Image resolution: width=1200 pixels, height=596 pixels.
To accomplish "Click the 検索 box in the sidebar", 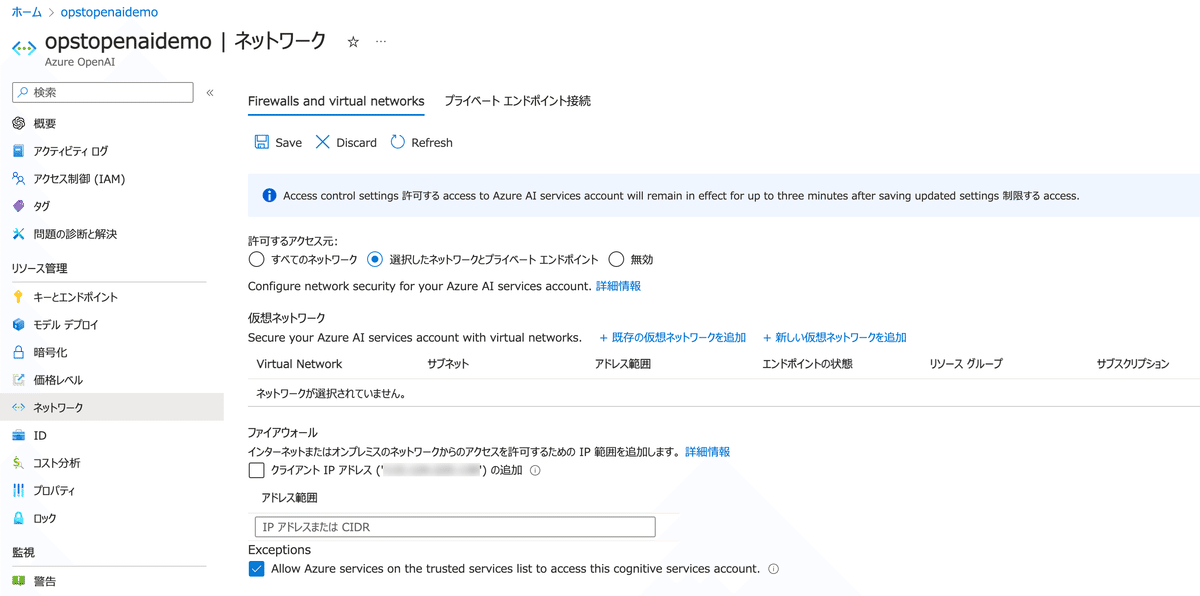I will 102,92.
